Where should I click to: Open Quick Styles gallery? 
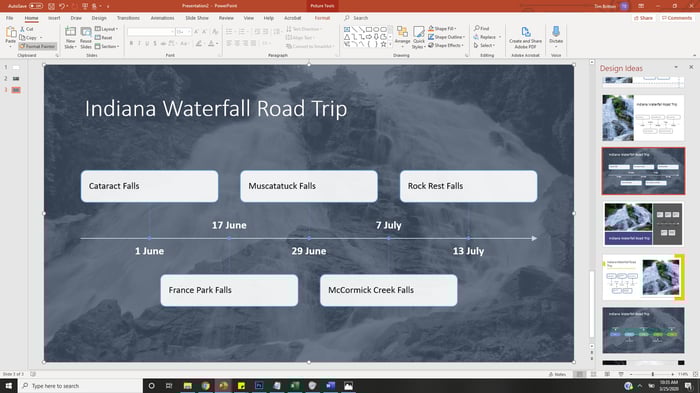click(x=418, y=37)
